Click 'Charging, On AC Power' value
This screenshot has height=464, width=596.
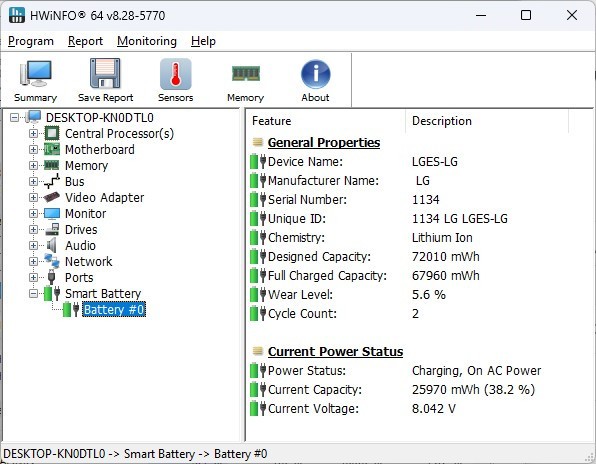(x=476, y=371)
